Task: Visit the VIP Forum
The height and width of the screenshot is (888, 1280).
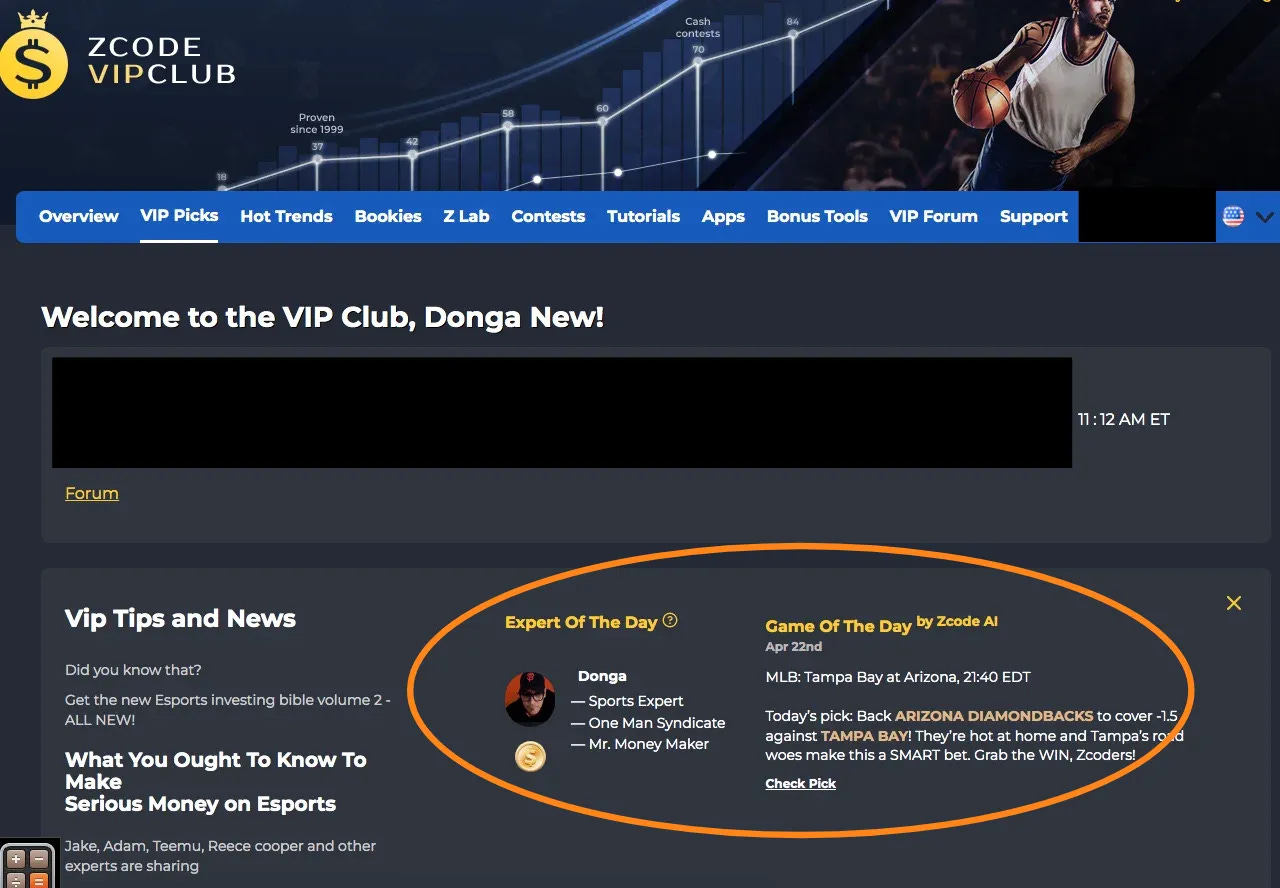Action: 933,216
